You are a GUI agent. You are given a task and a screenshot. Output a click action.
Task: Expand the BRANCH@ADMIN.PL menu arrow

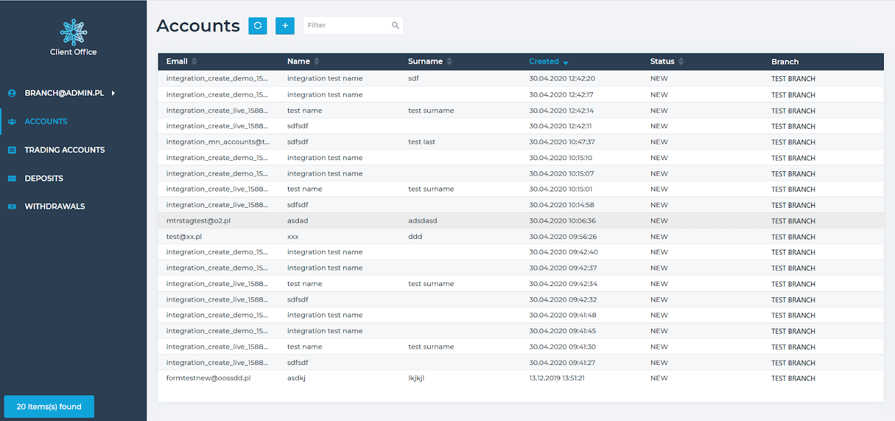click(113, 93)
